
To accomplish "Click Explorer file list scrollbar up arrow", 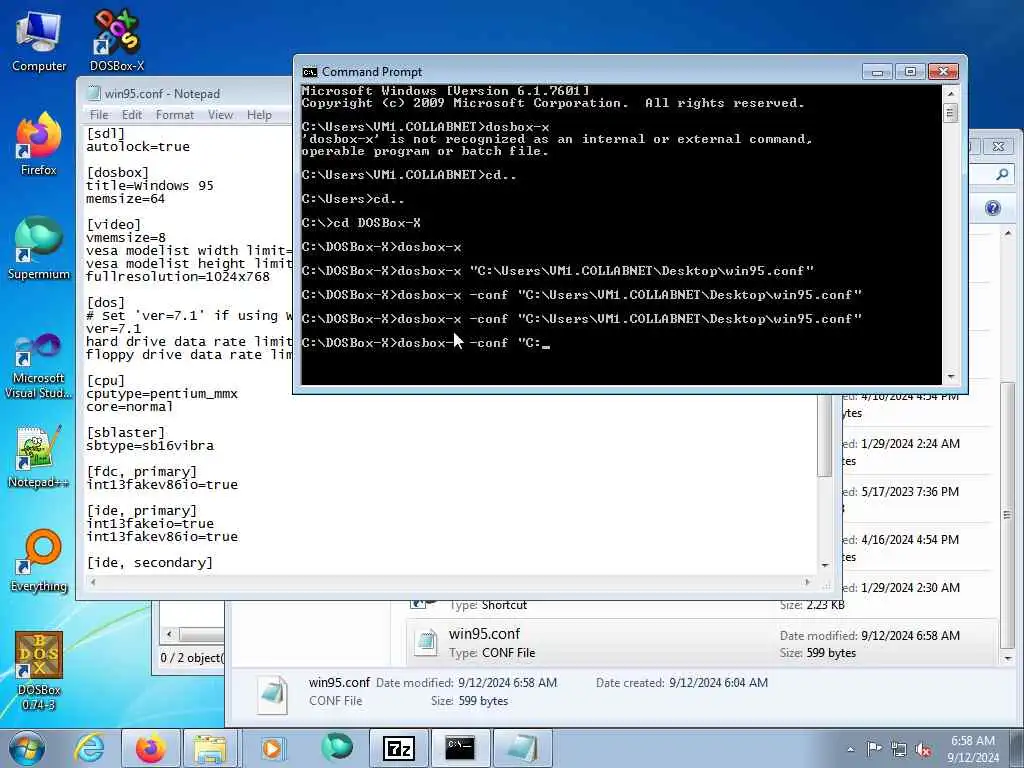I will (x=1008, y=233).
